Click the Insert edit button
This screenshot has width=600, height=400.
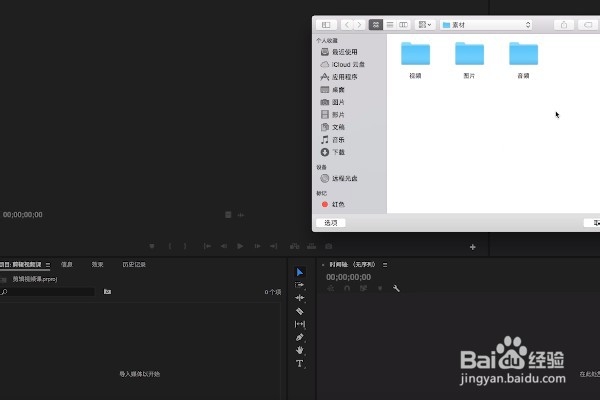pyautogui.click(x=294, y=246)
